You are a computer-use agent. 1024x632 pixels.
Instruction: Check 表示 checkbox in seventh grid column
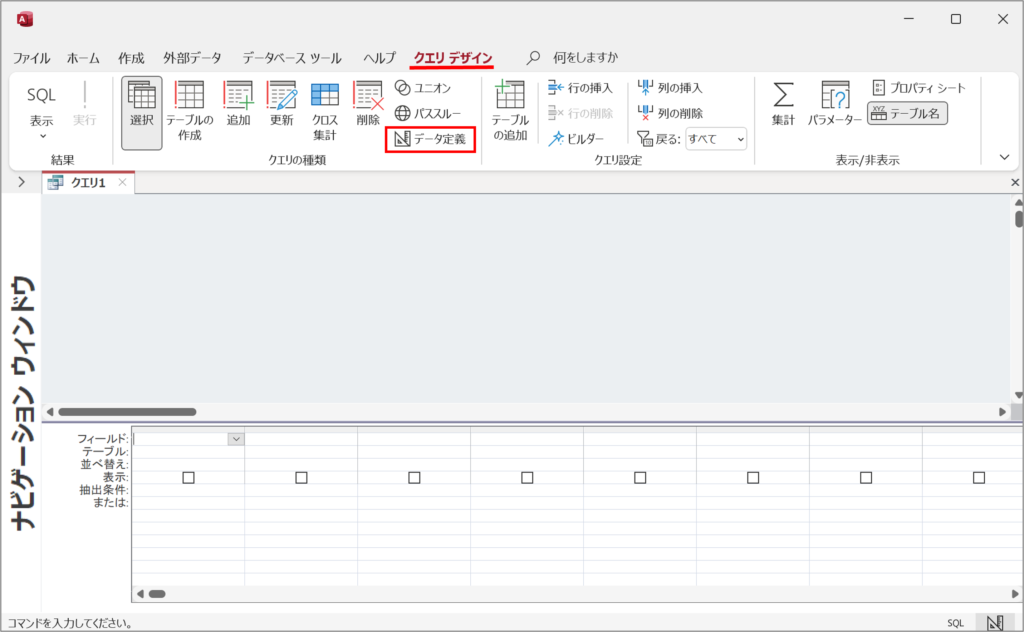click(x=866, y=478)
